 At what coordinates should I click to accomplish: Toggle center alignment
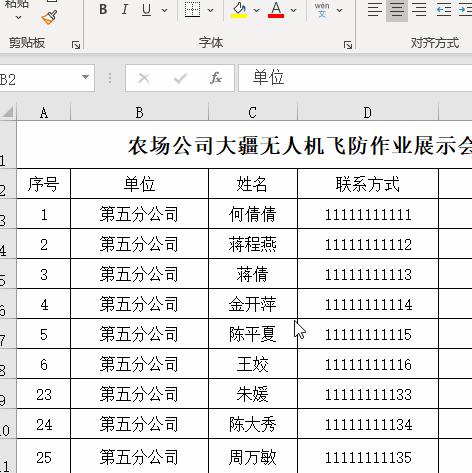pyautogui.click(x=397, y=10)
